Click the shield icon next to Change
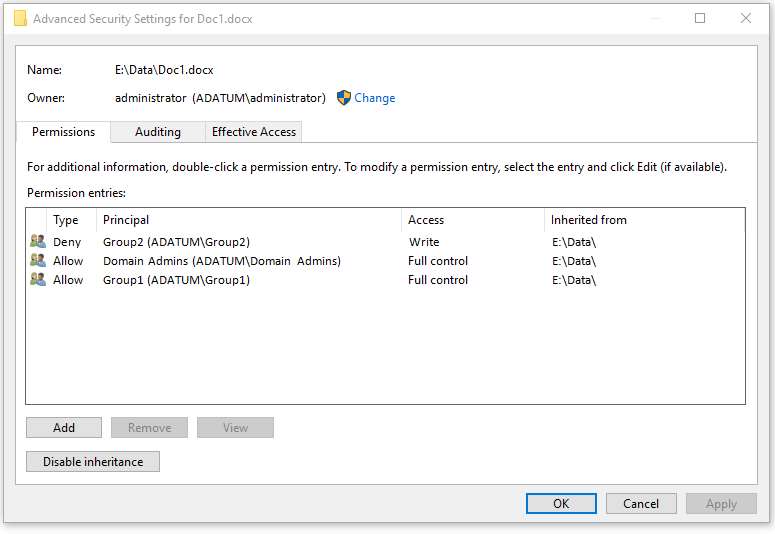The image size is (775, 534). point(344,97)
